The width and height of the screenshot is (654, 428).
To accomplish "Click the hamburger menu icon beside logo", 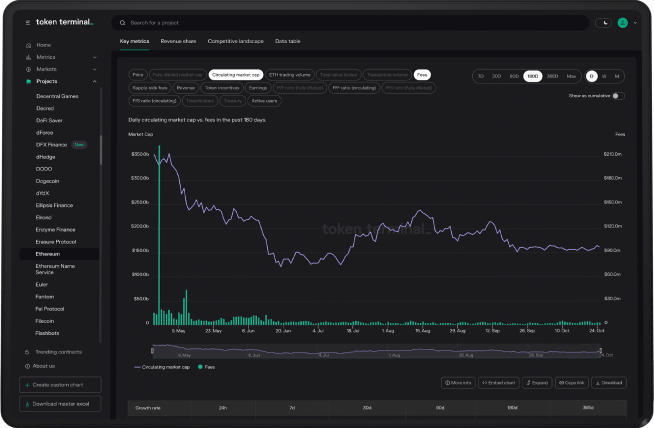I will [27, 21].
